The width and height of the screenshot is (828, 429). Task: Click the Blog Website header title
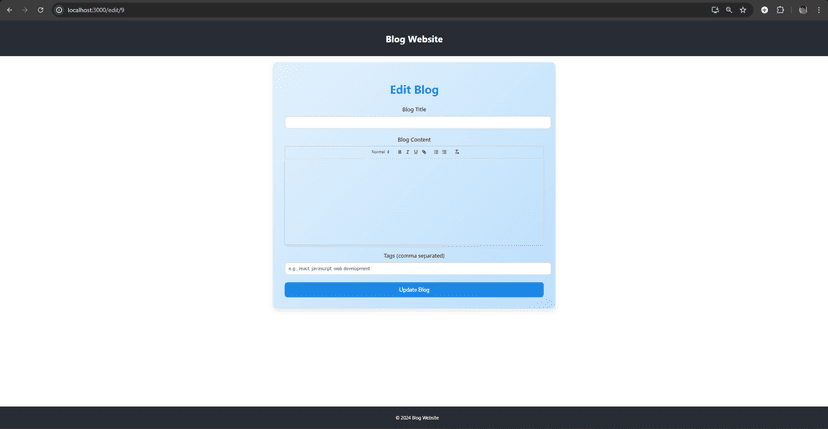point(414,39)
